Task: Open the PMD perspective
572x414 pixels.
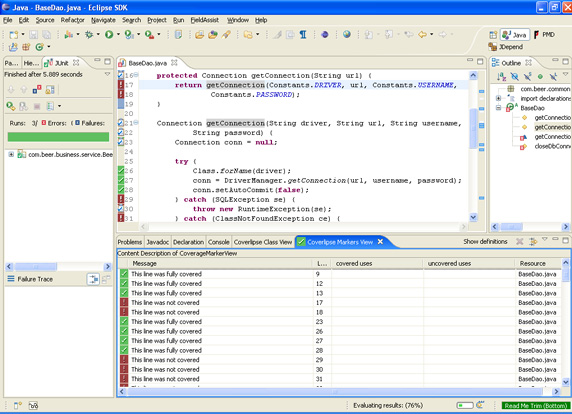Action: [545, 35]
